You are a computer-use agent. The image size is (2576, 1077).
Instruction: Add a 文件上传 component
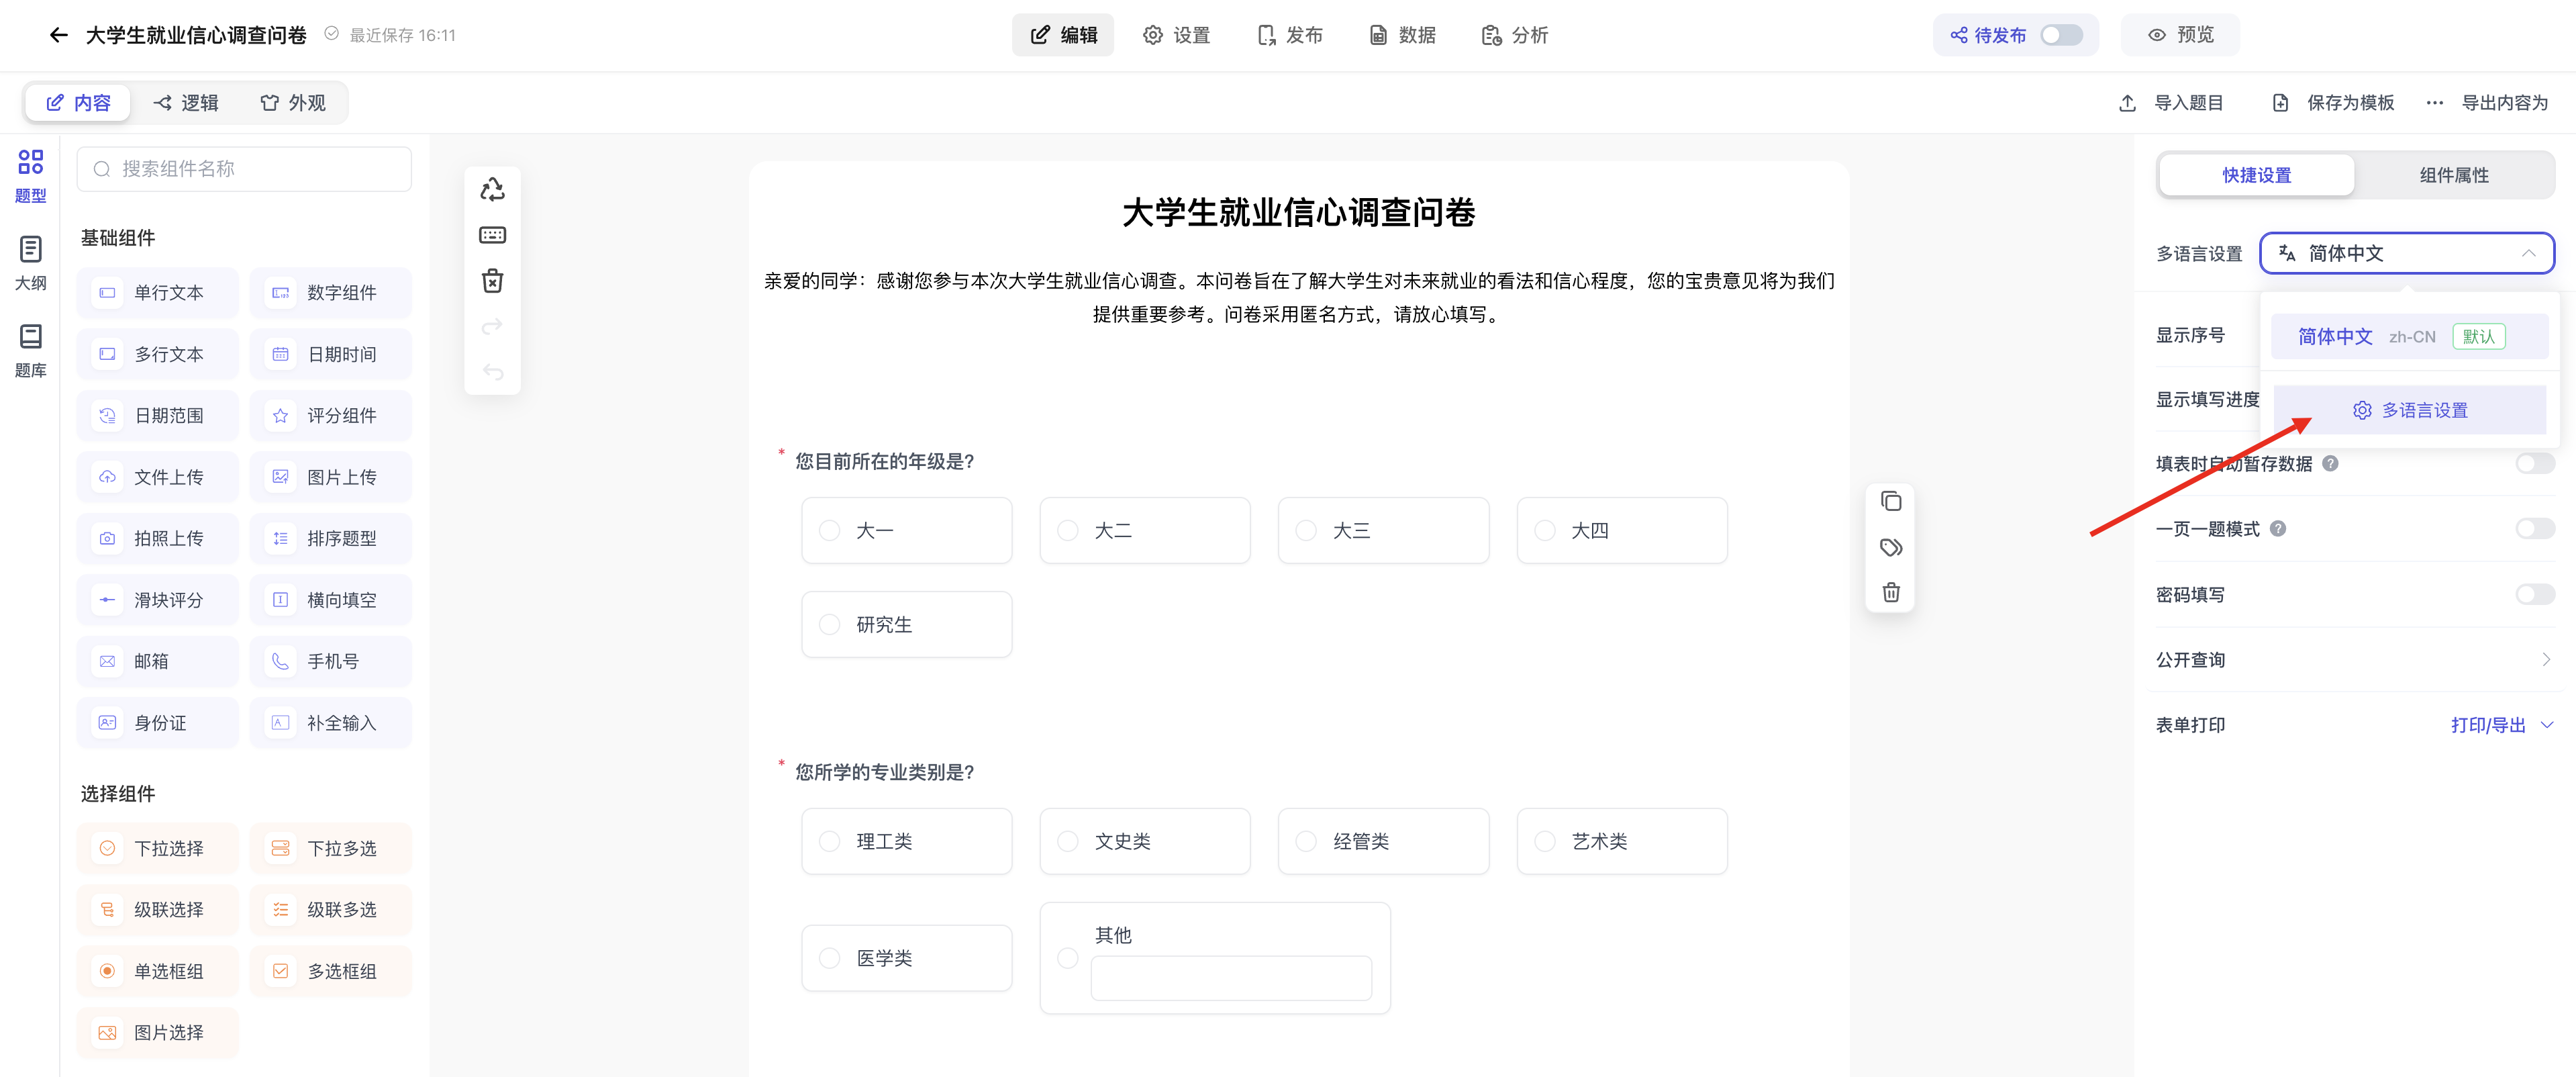point(157,477)
